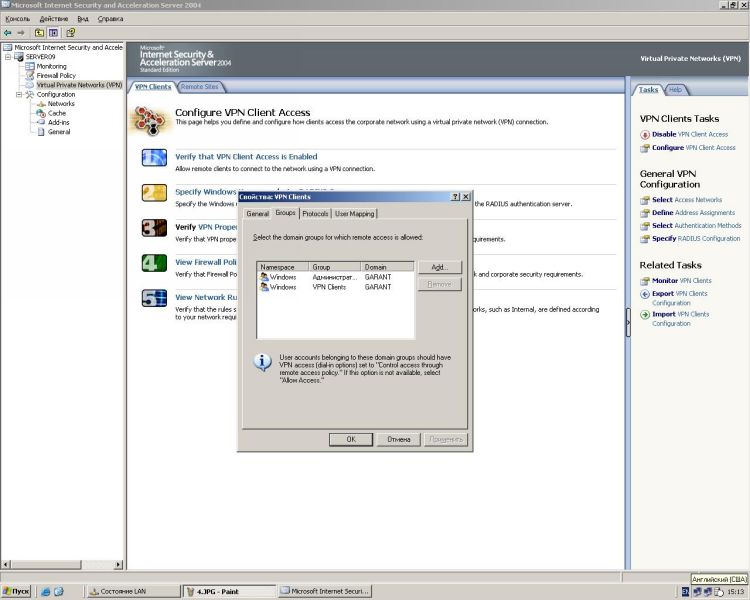Select Networks under Configuration
This screenshot has width=750, height=600.
61,103
